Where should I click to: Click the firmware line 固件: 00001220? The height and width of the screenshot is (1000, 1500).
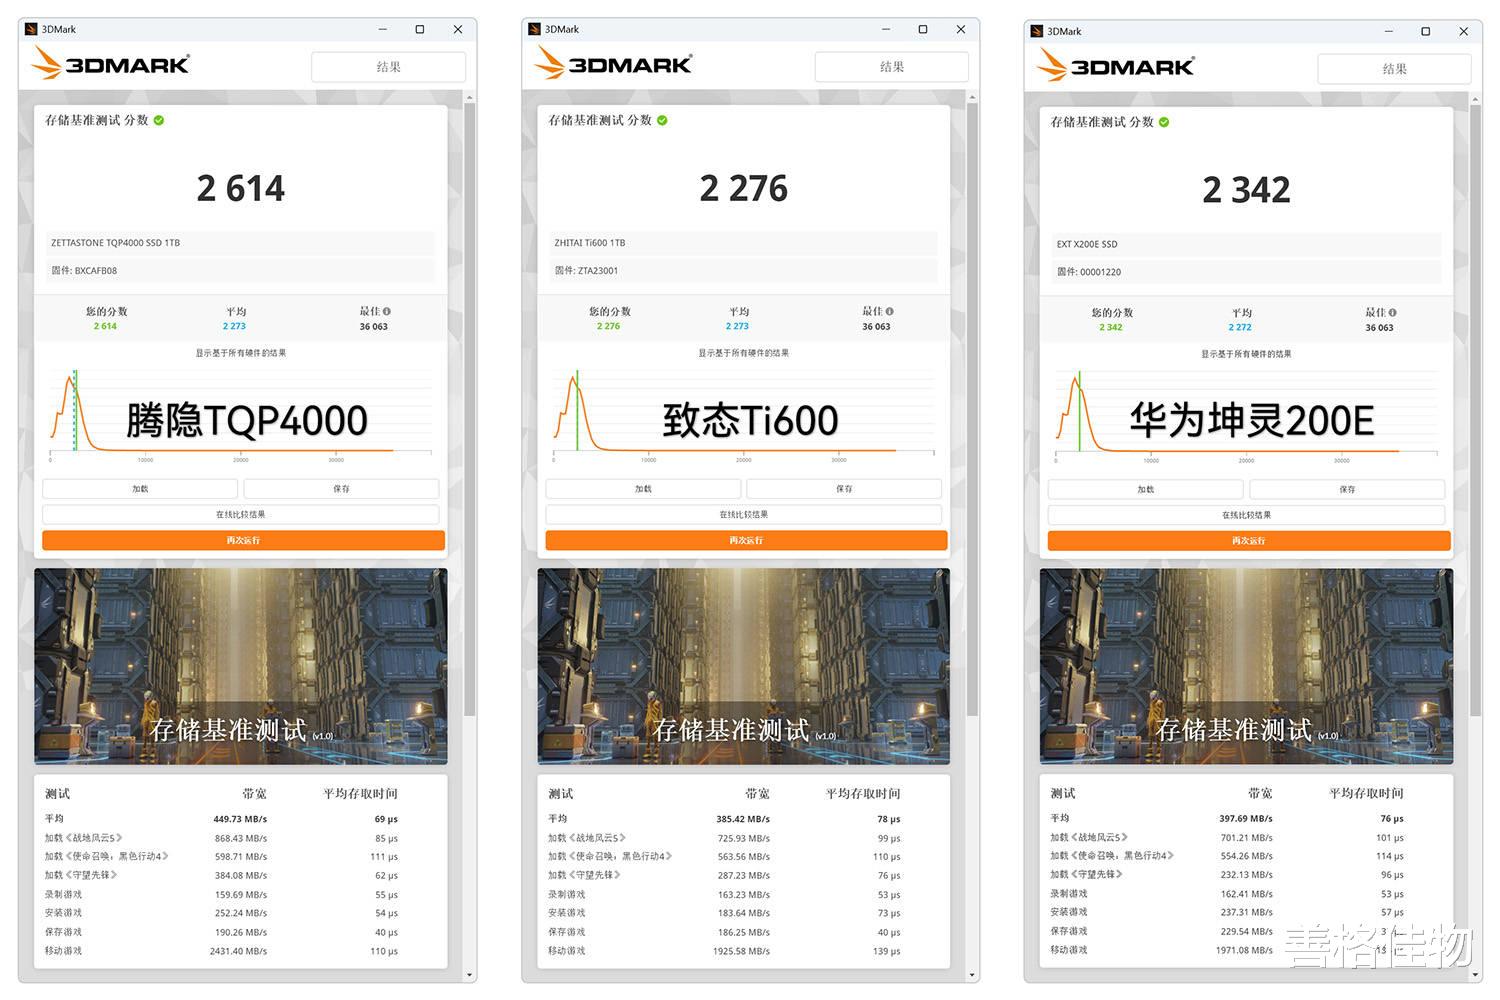1089,272
